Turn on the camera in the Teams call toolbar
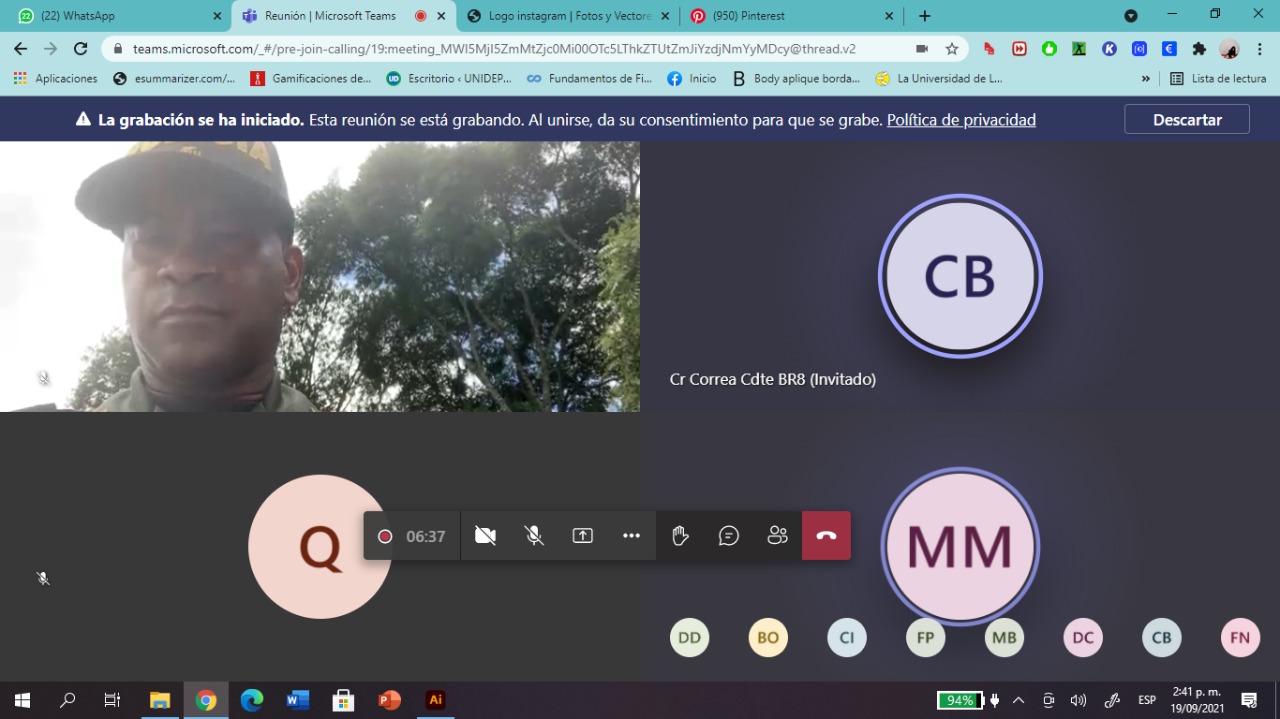Screen dimensions: 1280x719 485,536
